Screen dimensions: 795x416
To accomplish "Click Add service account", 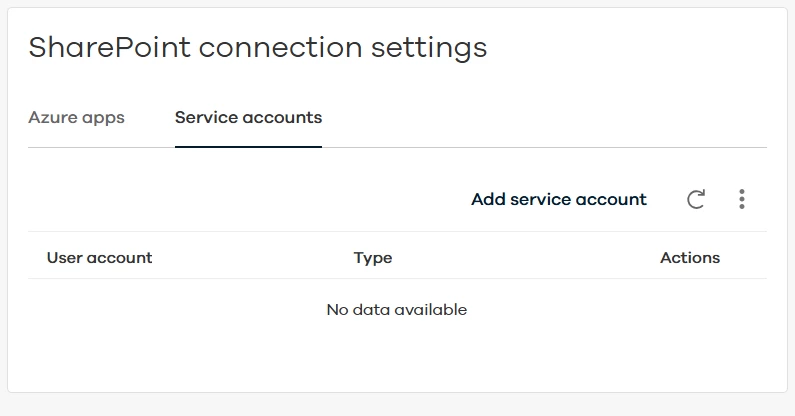I will [x=559, y=200].
